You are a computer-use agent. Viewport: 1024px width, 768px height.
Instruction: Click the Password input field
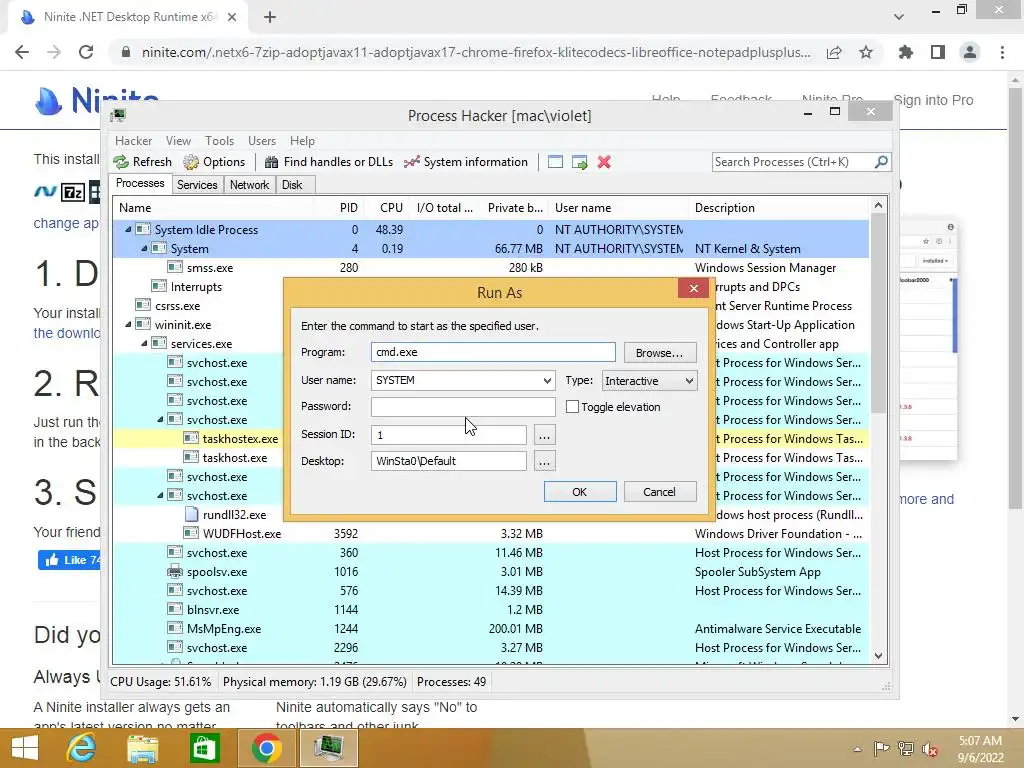pyautogui.click(x=463, y=406)
